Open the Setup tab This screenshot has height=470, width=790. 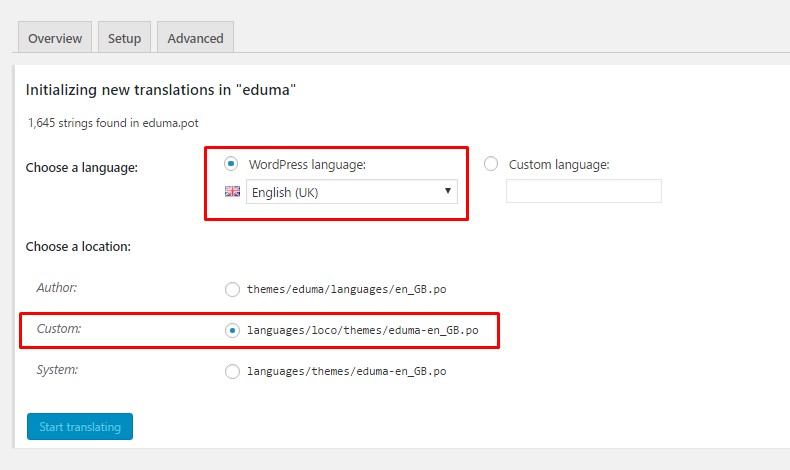124,38
